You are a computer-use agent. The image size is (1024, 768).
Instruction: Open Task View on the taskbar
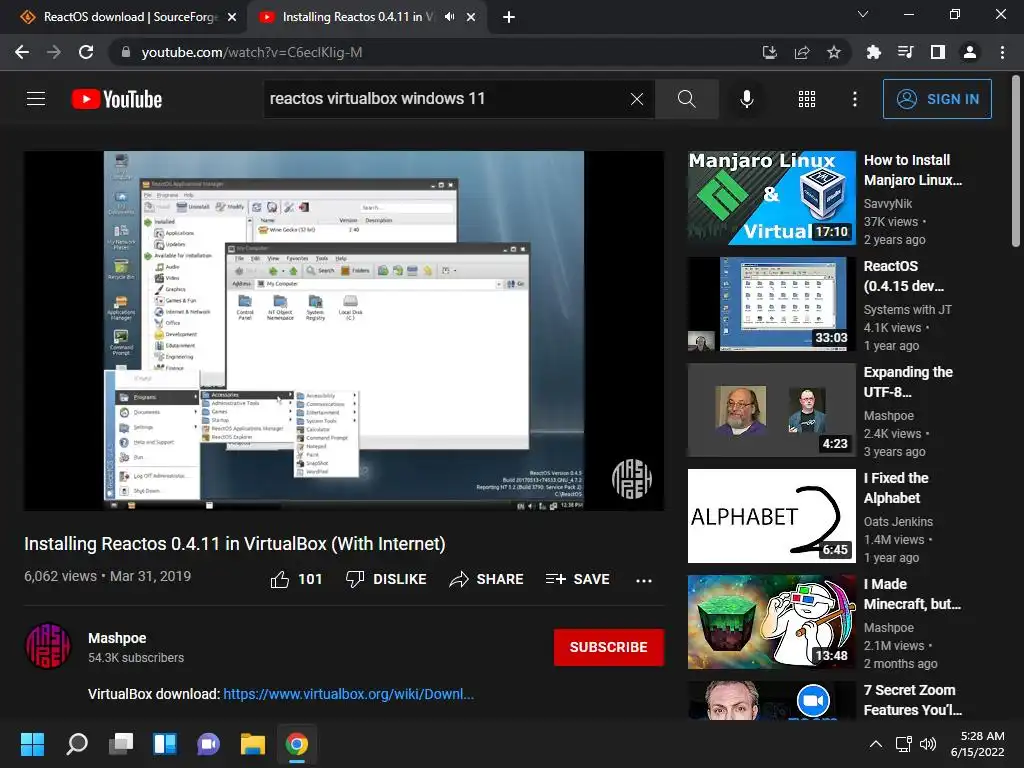tap(121, 744)
